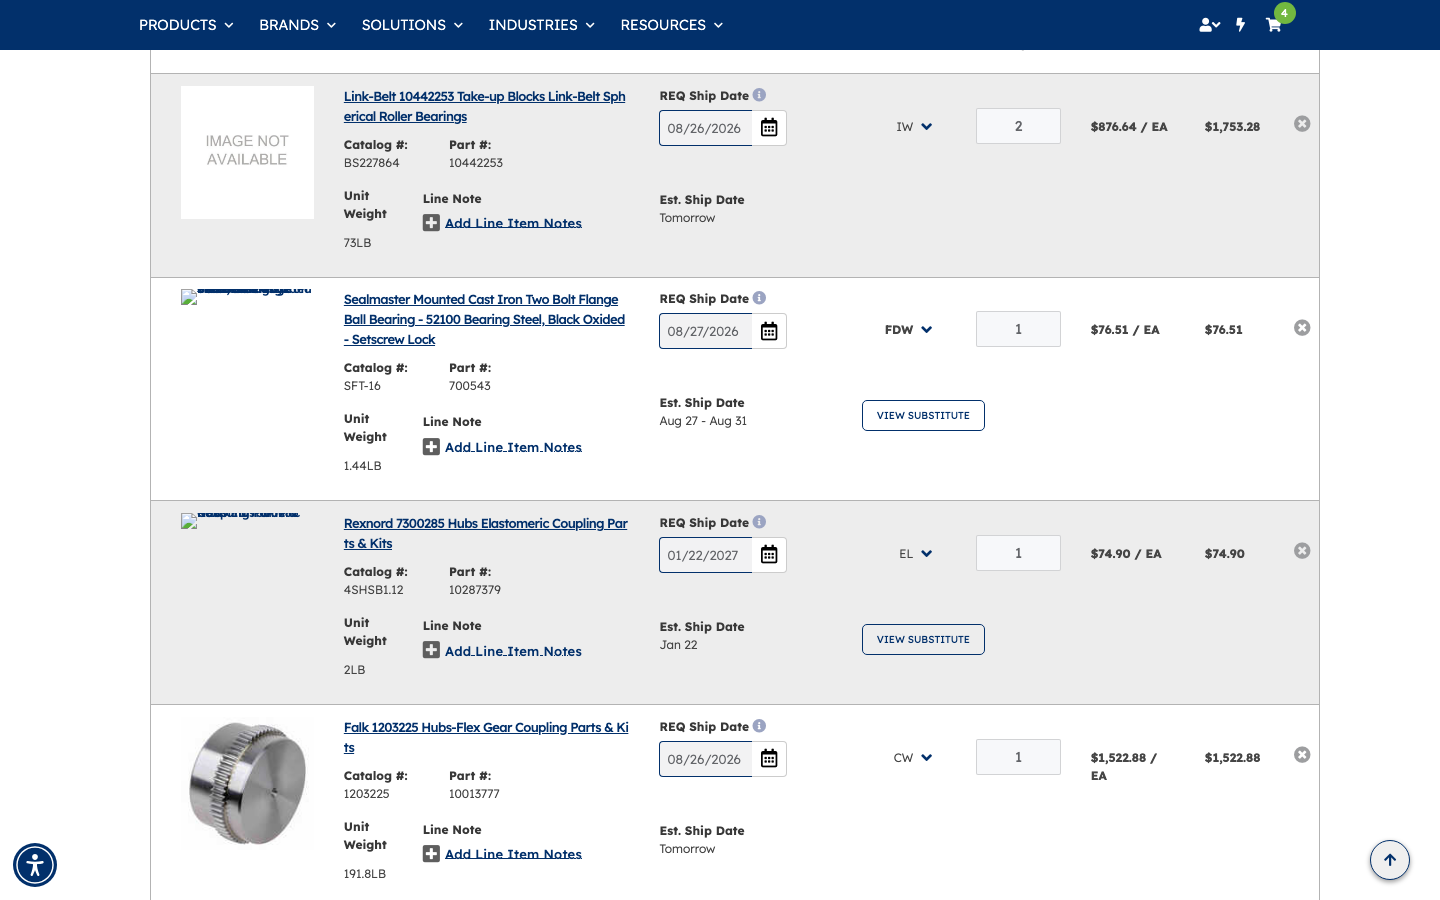Click plus icon for Link-Belt line notes
Image resolution: width=1440 pixels, height=900 pixels.
pyautogui.click(x=431, y=223)
